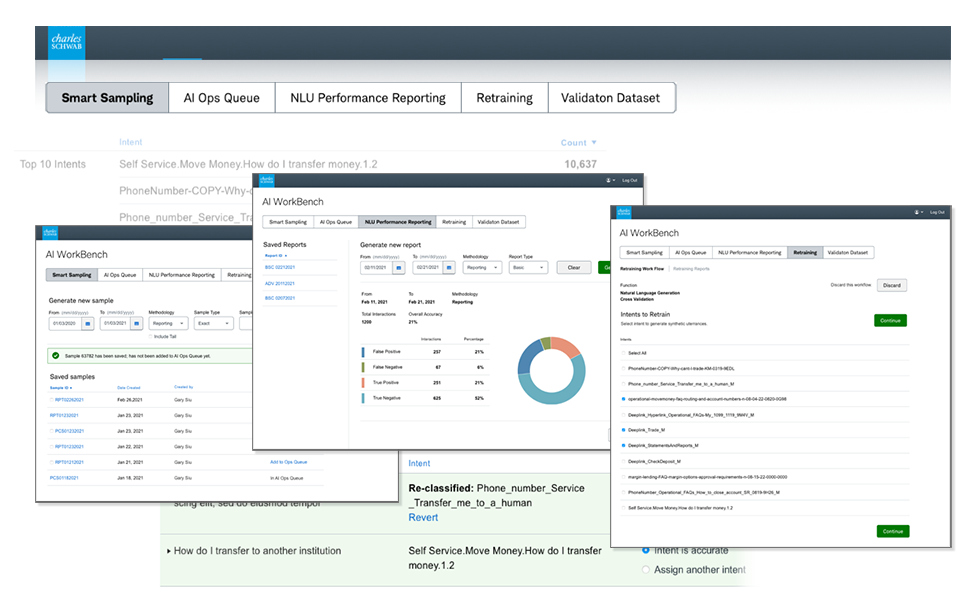Image resolution: width=960 pixels, height=593 pixels.
Task: Open the large Validaton Dataset tab
Action: pos(611,98)
